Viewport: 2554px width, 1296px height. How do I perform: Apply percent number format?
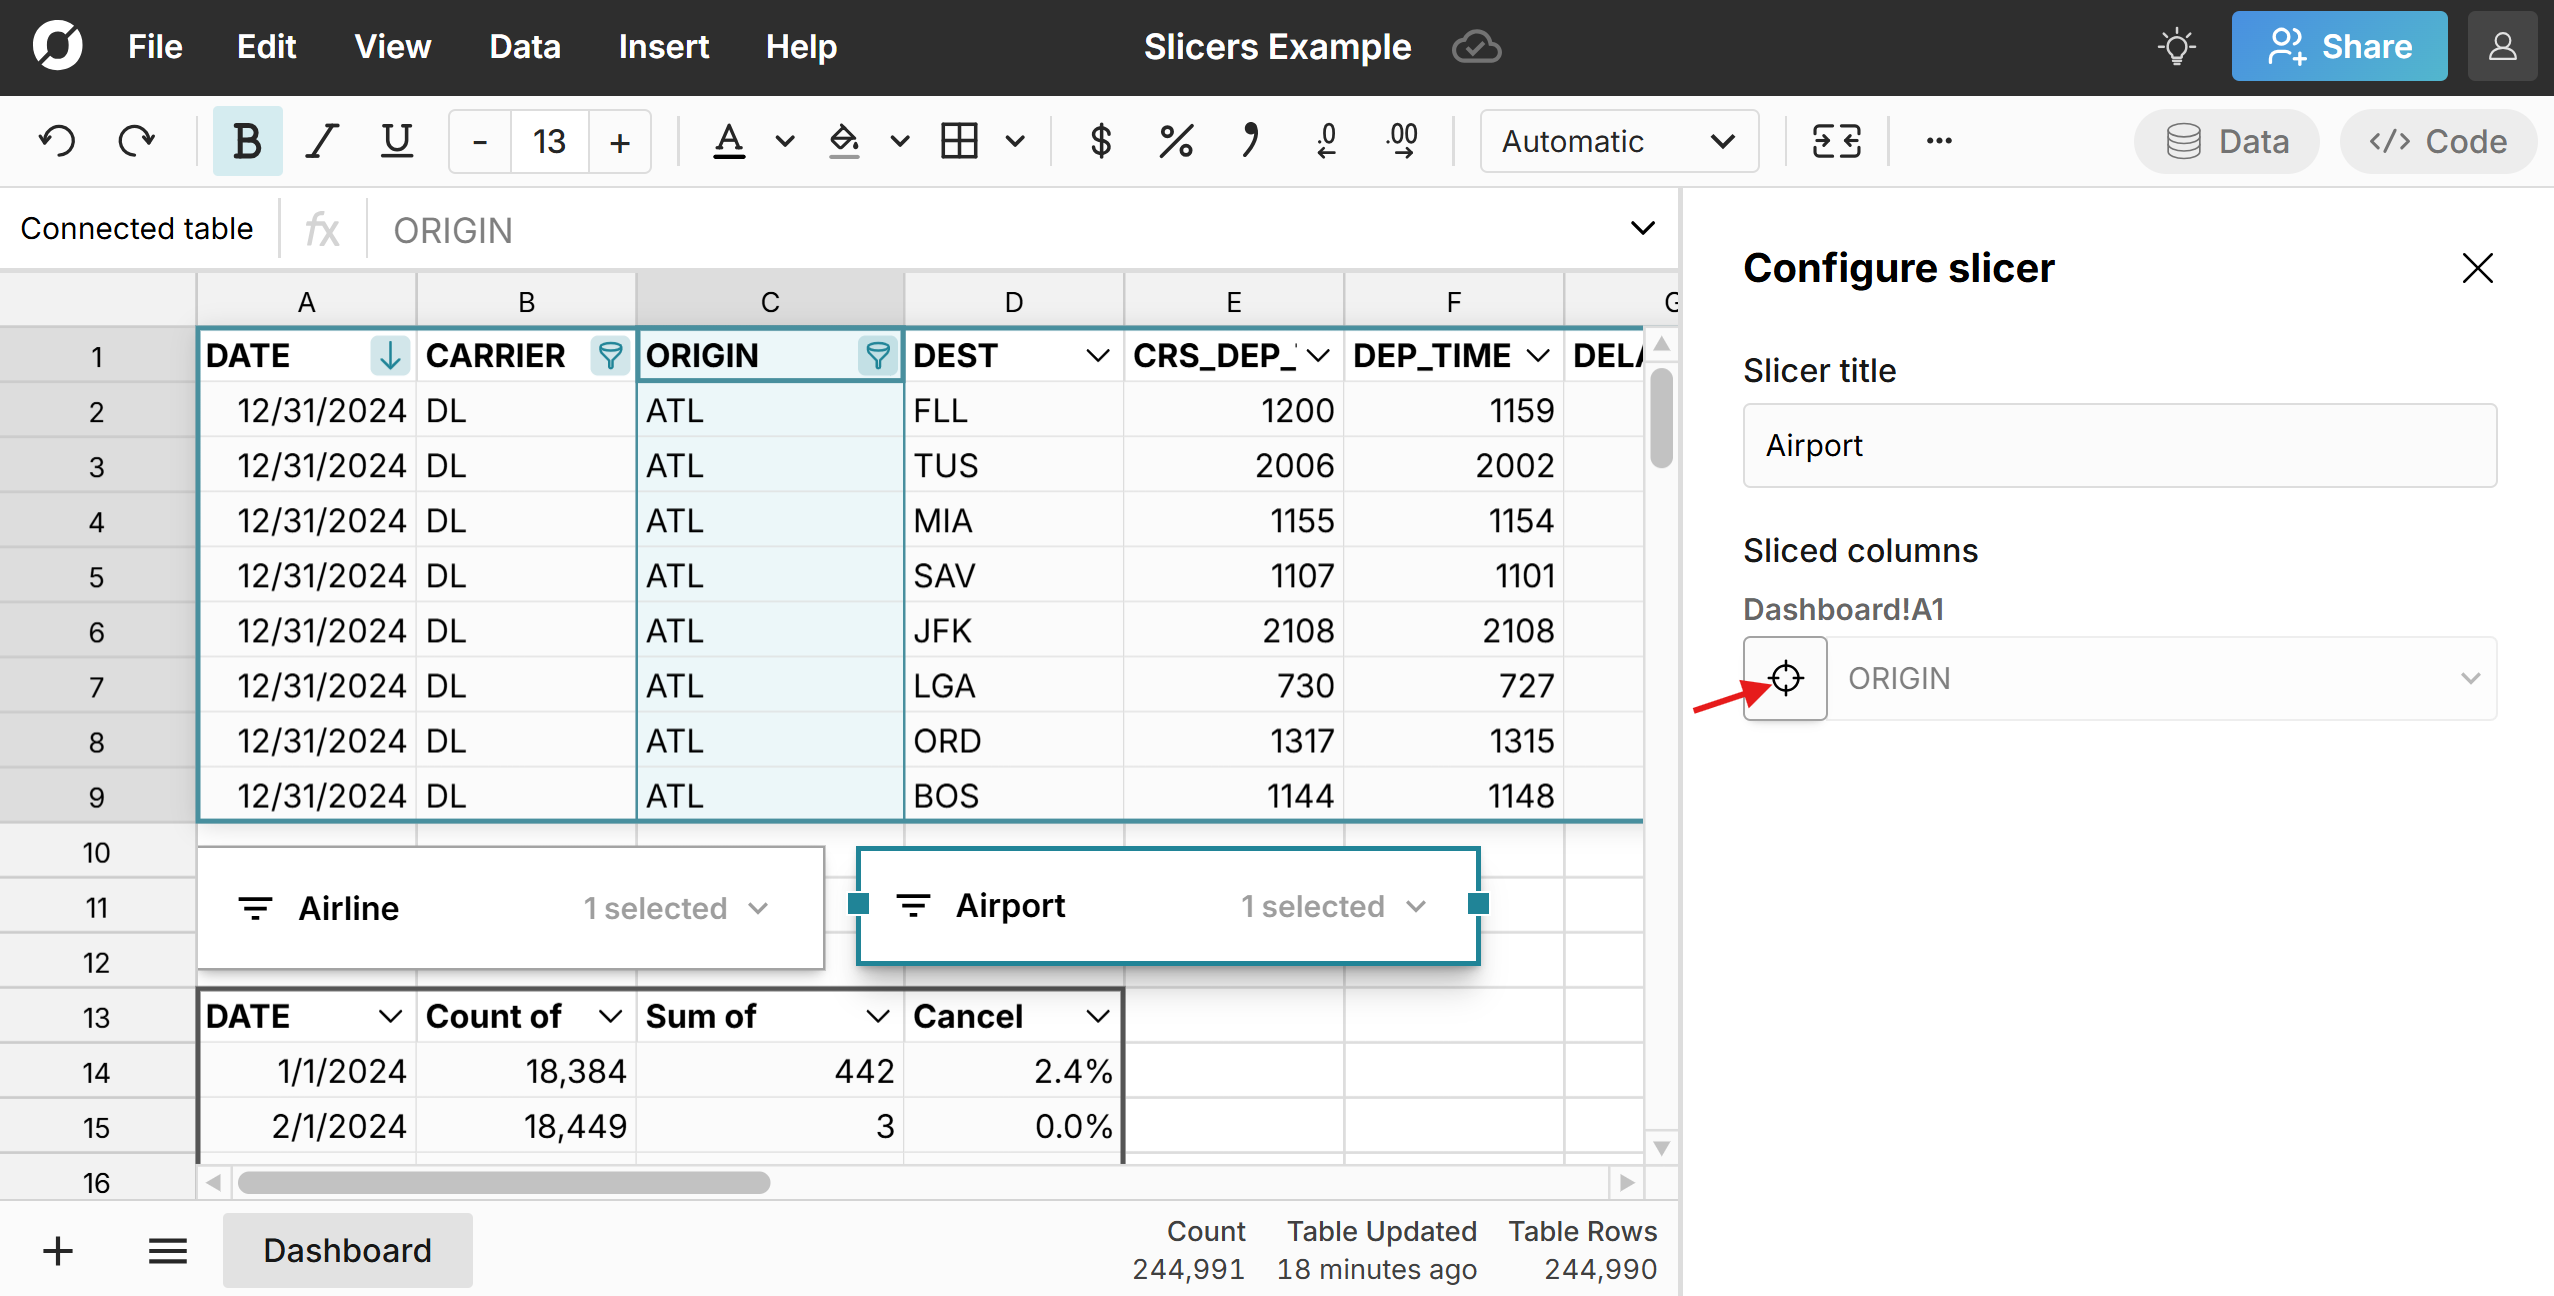pyautogui.click(x=1174, y=140)
